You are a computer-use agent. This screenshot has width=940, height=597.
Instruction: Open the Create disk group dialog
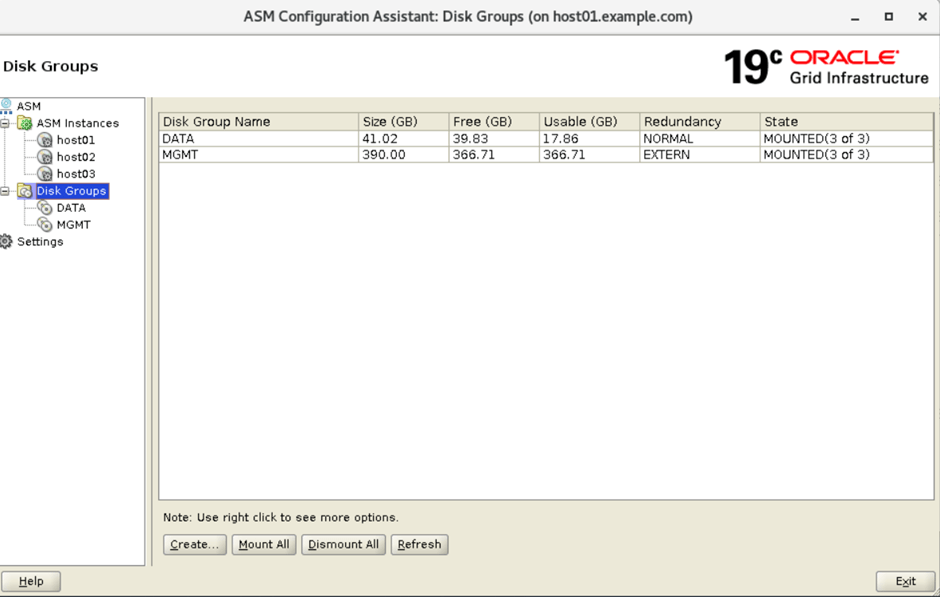[194, 544]
